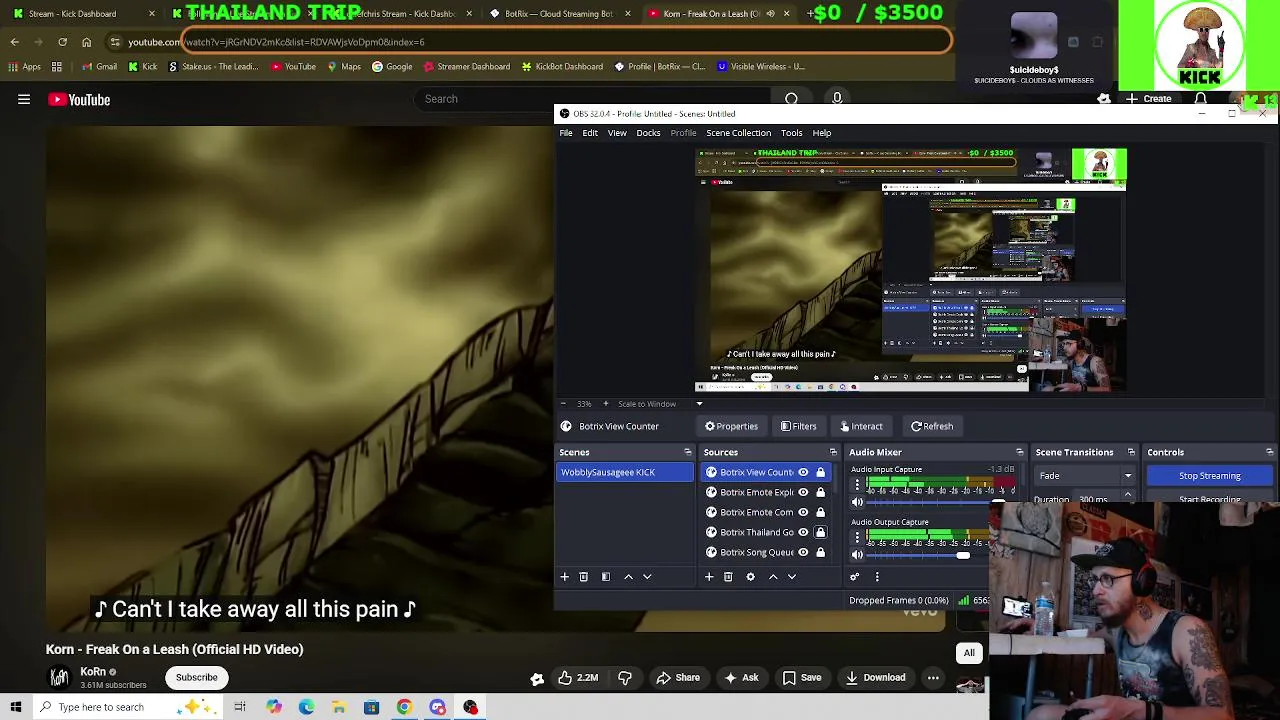Open Microsoft Edge from taskbar
1280x720 pixels.
[x=306, y=707]
